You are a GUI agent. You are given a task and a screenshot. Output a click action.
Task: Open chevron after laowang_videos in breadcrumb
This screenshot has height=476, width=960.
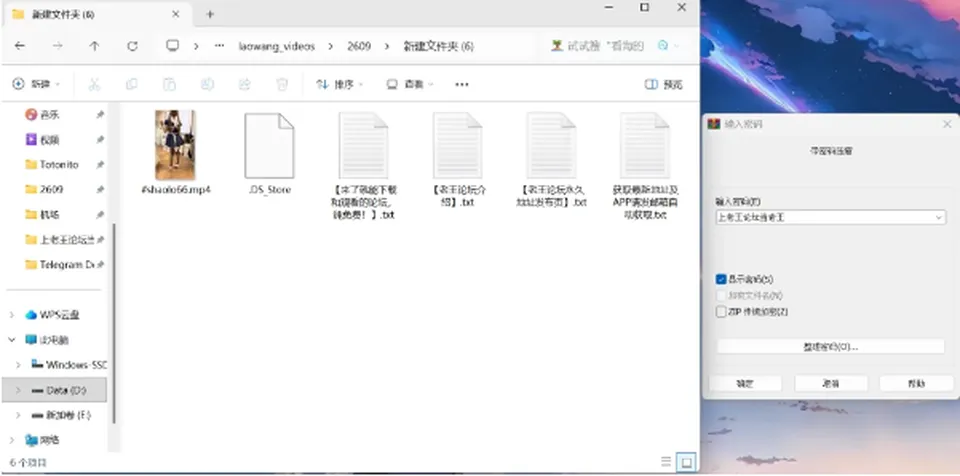pyautogui.click(x=331, y=47)
